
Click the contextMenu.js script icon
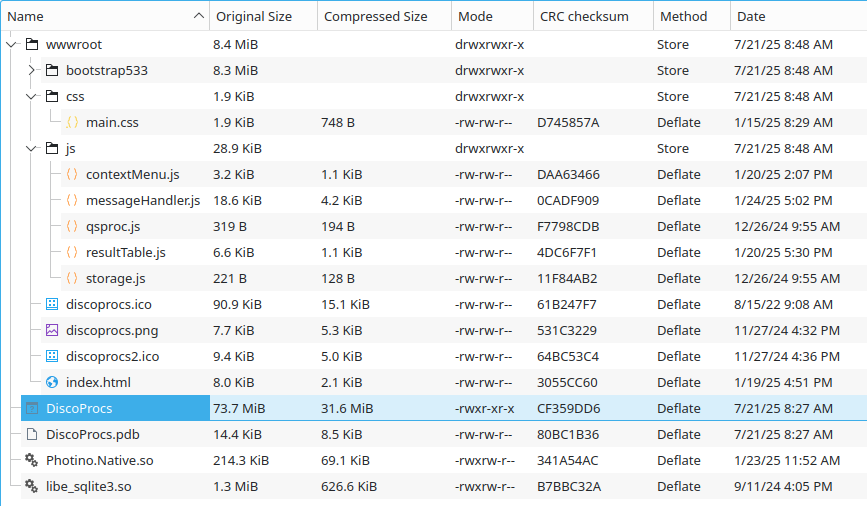click(72, 175)
